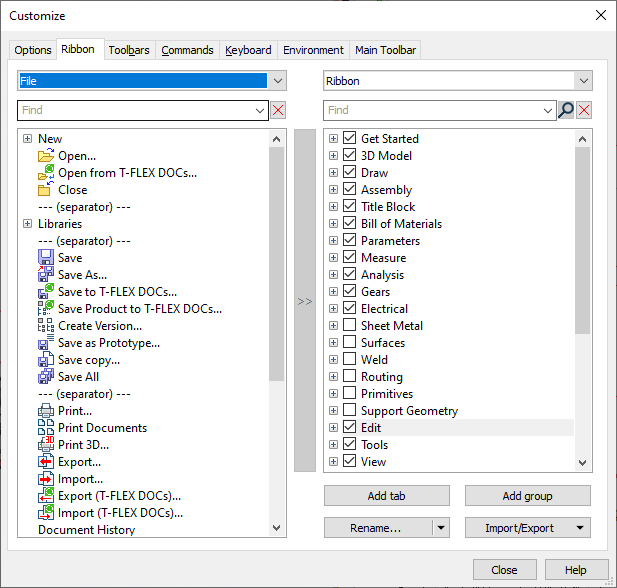Screen dimensions: 617x588
Task: Click the Save floppy disk icon
Action: (x=46, y=258)
